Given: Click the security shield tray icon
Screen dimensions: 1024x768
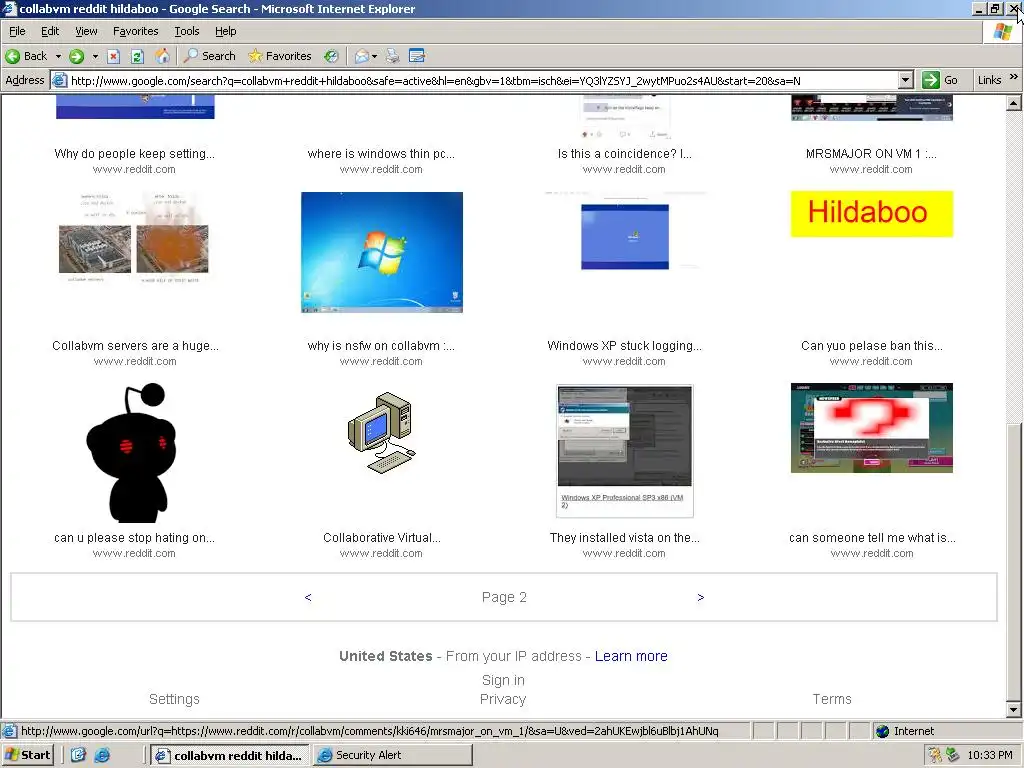Looking at the screenshot, I should coord(935,755).
